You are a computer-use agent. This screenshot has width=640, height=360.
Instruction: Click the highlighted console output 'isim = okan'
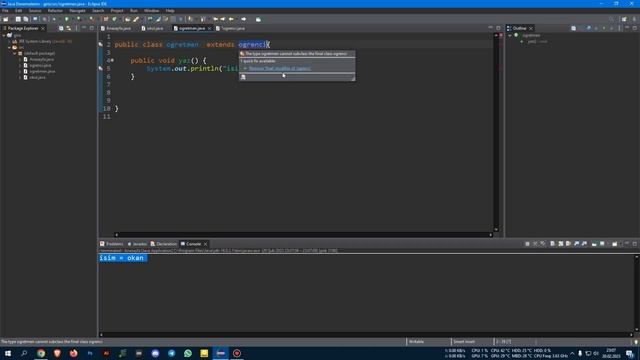click(x=122, y=258)
